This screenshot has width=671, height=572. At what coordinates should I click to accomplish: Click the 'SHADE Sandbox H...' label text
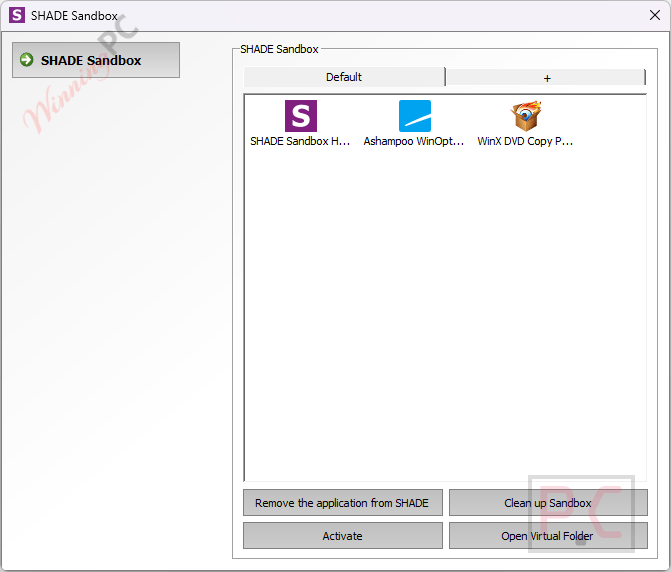(300, 141)
